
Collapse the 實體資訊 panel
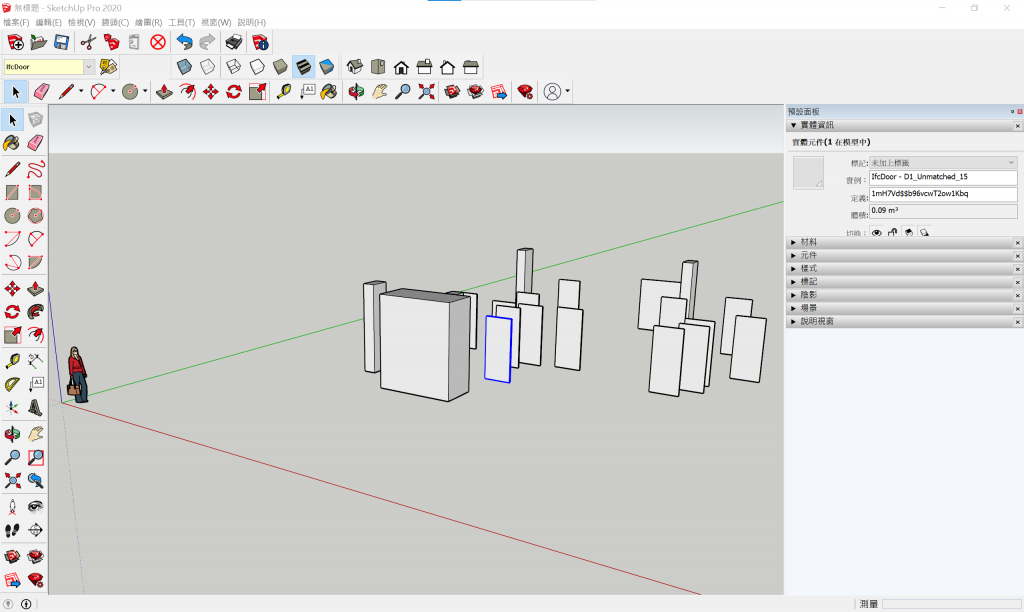(x=793, y=125)
